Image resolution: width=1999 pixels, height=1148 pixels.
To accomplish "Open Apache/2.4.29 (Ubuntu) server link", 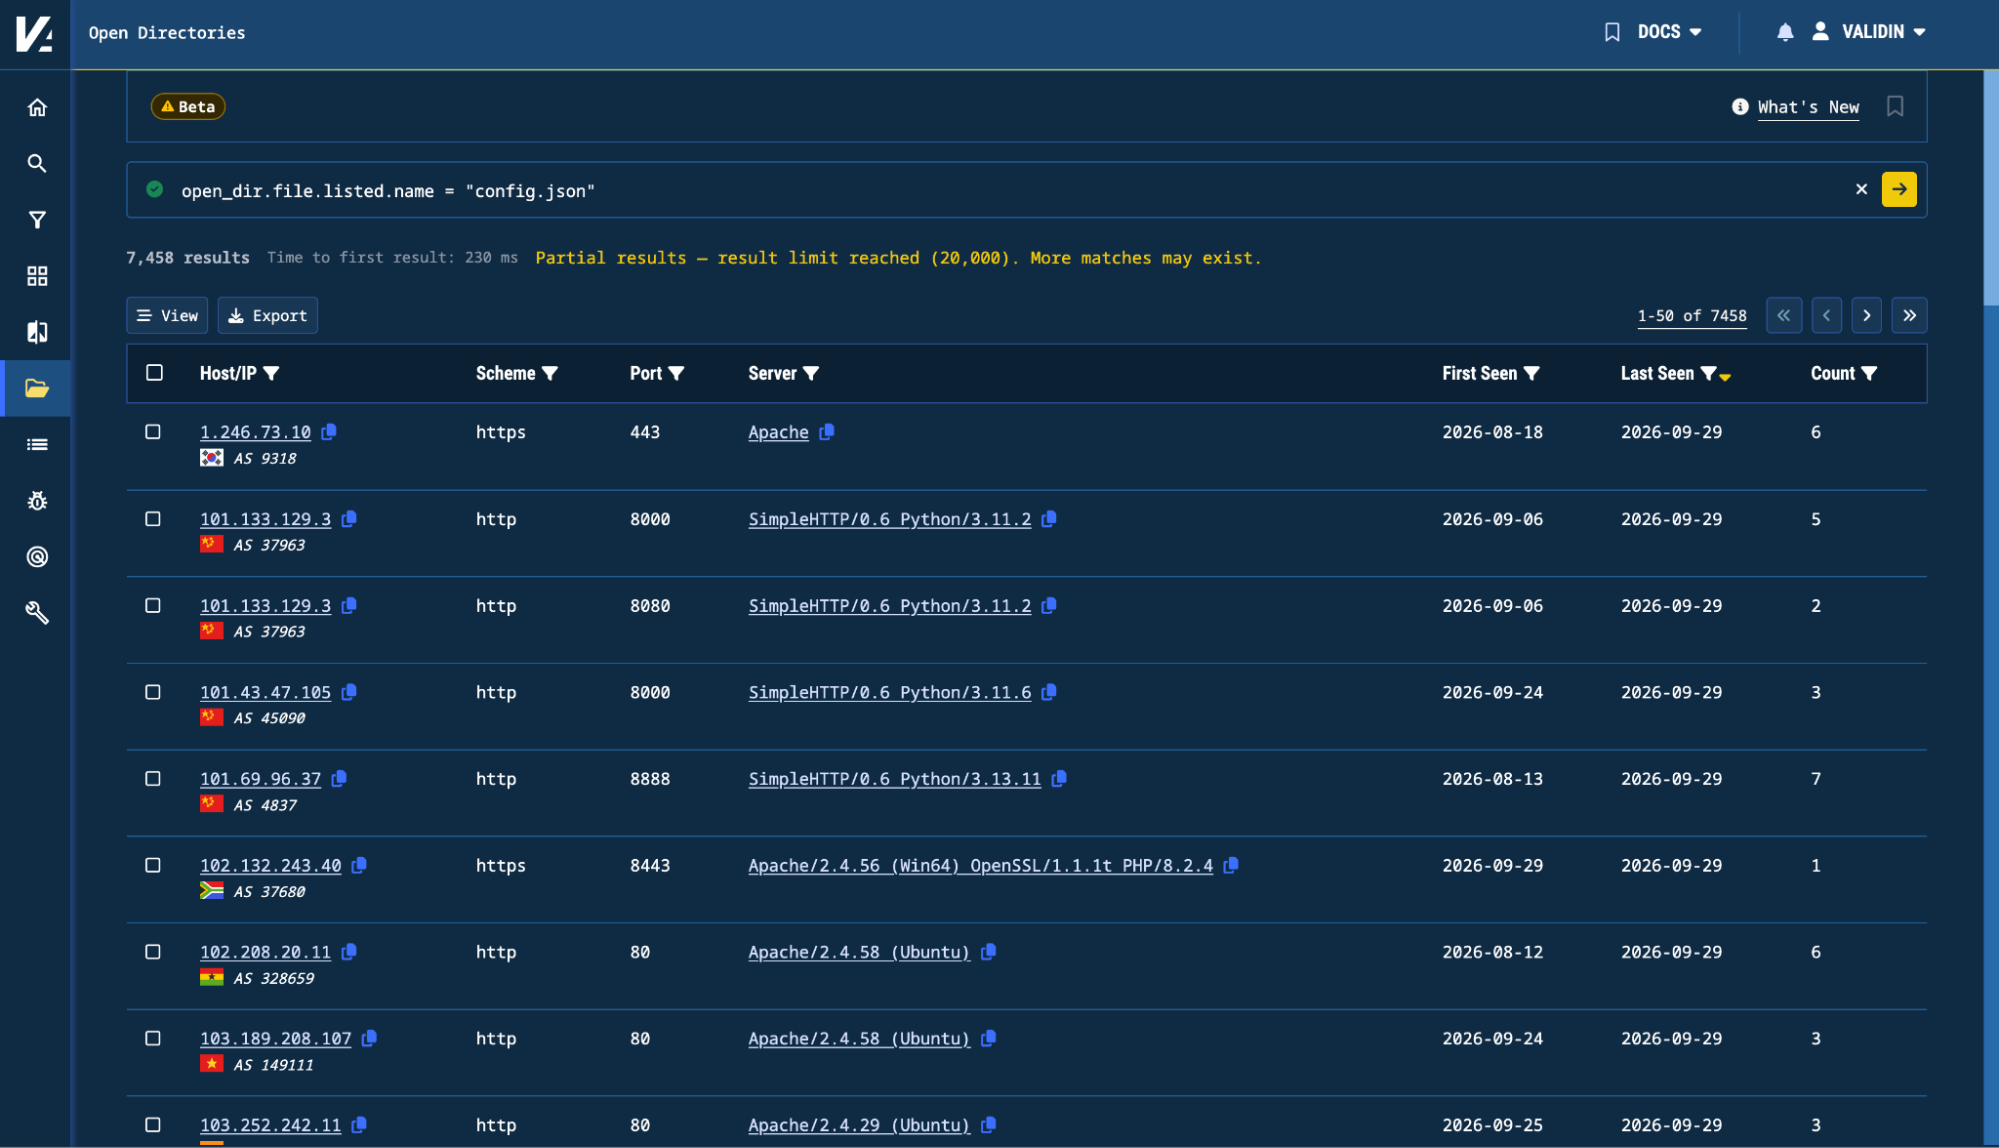I will (859, 1125).
